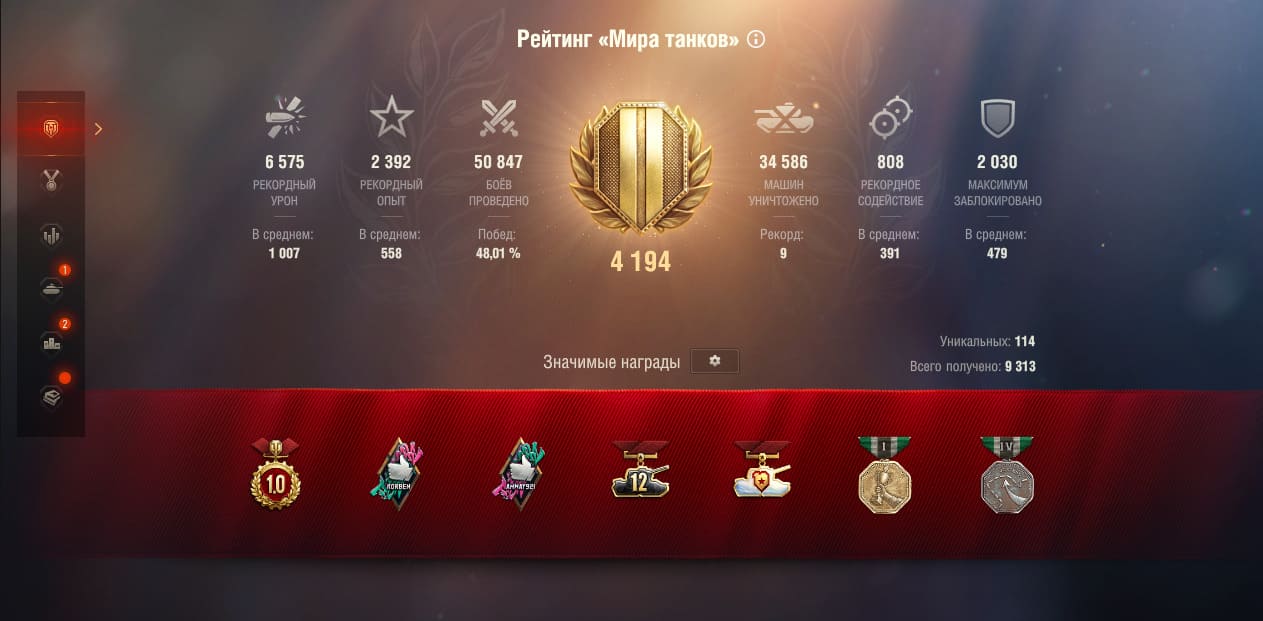Viewport: 1263px width, 621px height.
Task: Select the crossed swords battles icon
Action: click(496, 118)
